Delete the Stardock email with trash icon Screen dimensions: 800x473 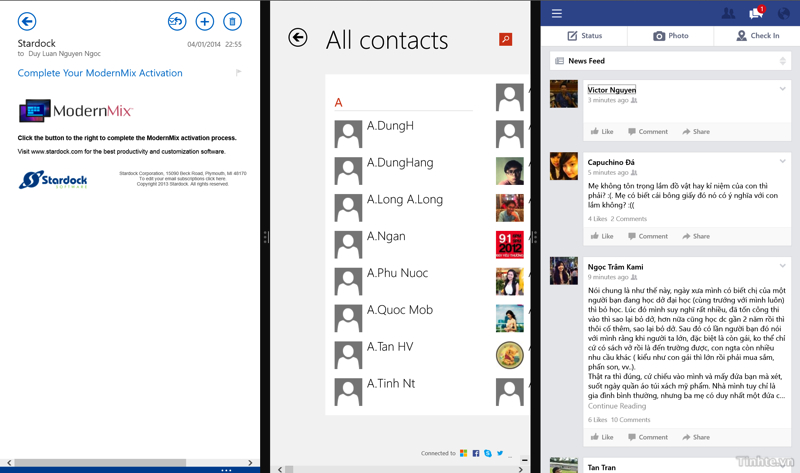pyautogui.click(x=232, y=21)
